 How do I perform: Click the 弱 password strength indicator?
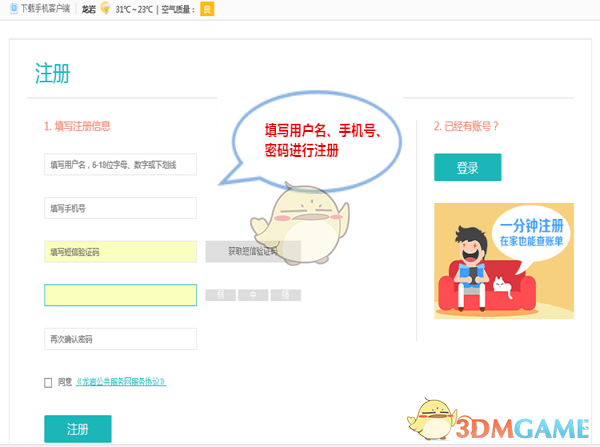[221, 295]
